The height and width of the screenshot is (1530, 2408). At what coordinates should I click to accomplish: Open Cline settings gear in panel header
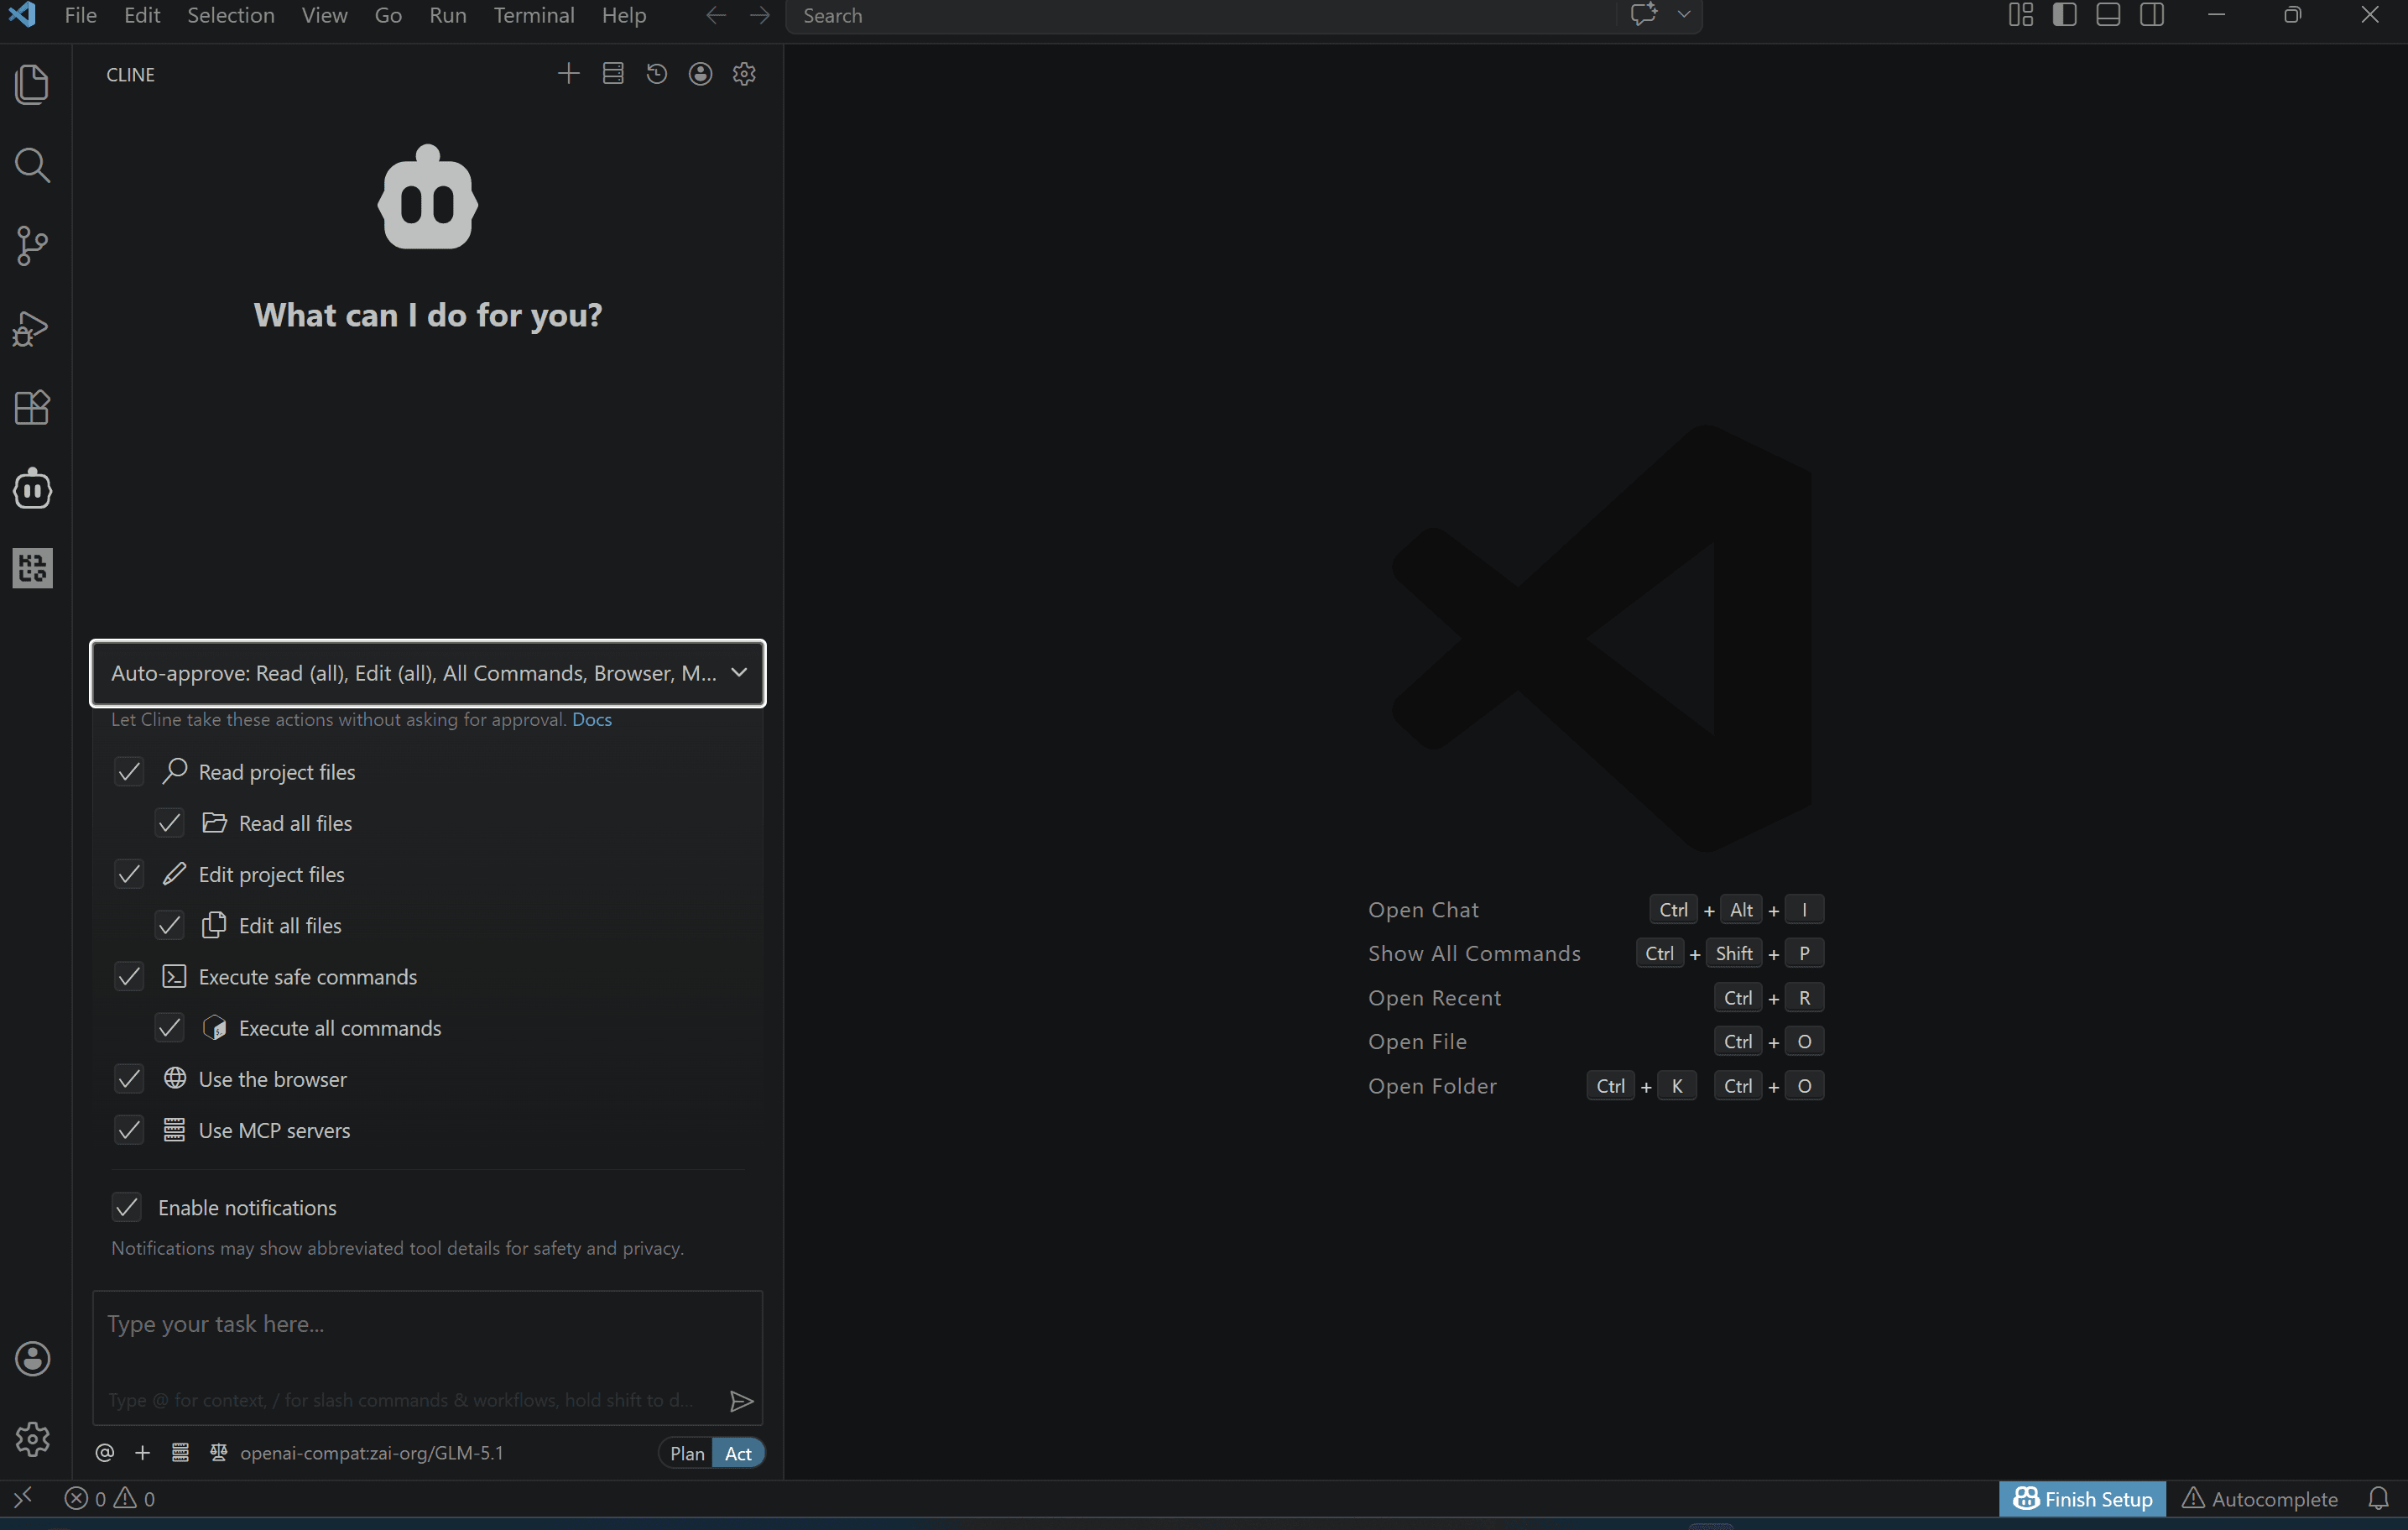tap(744, 74)
